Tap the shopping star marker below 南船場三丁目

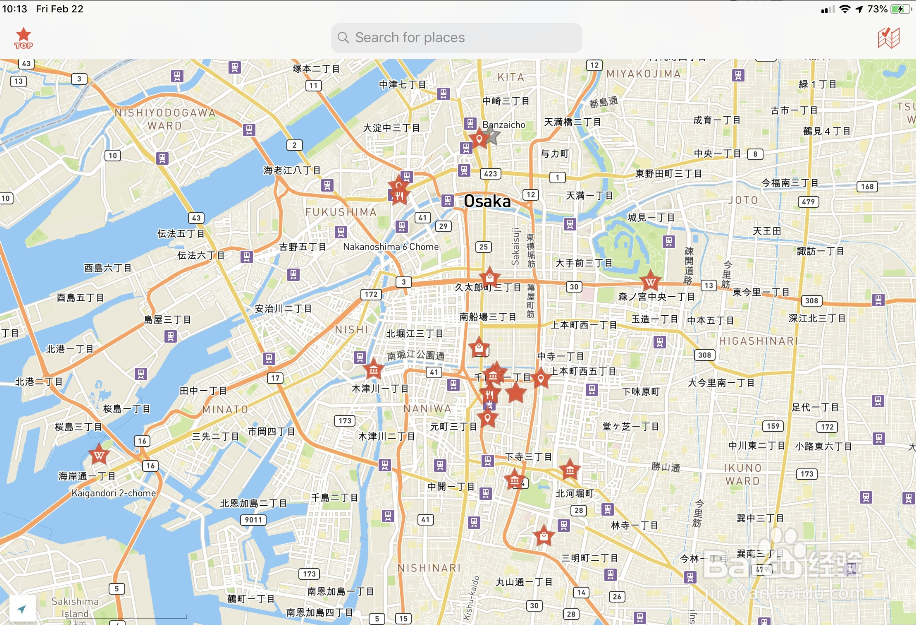[480, 348]
